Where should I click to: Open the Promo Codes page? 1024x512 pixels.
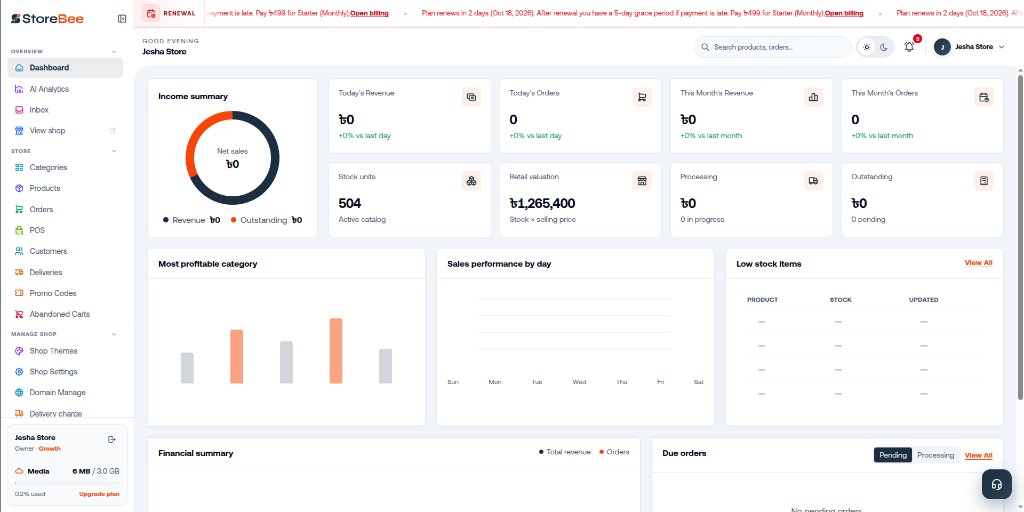tap(65, 293)
